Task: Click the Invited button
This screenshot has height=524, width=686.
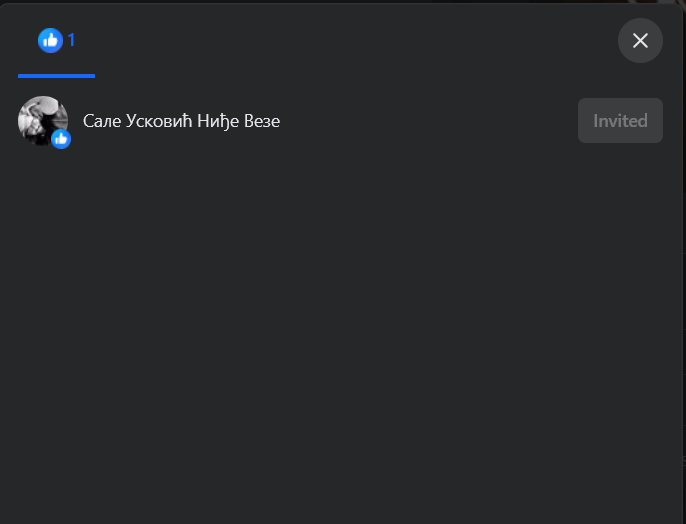Action: (620, 121)
